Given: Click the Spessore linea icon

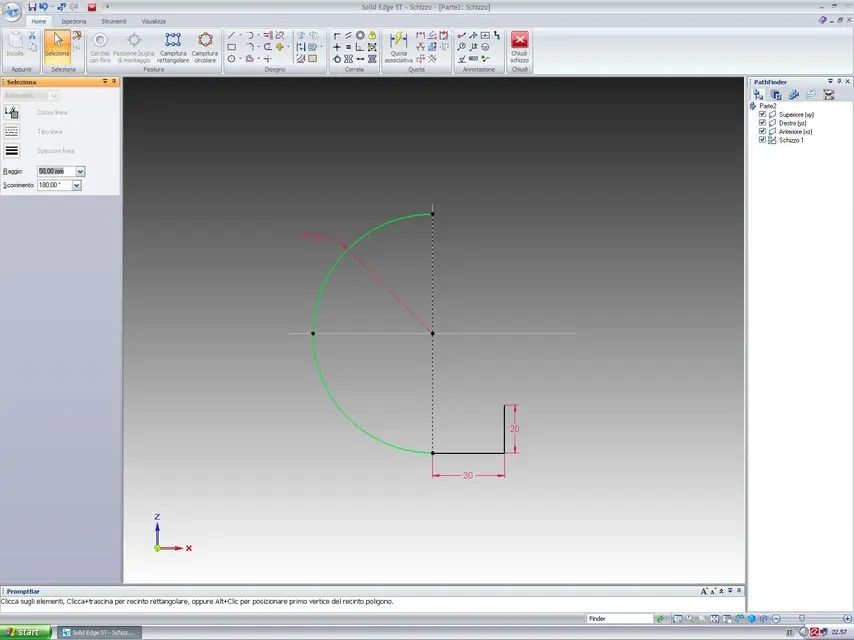Looking at the screenshot, I should [12, 151].
